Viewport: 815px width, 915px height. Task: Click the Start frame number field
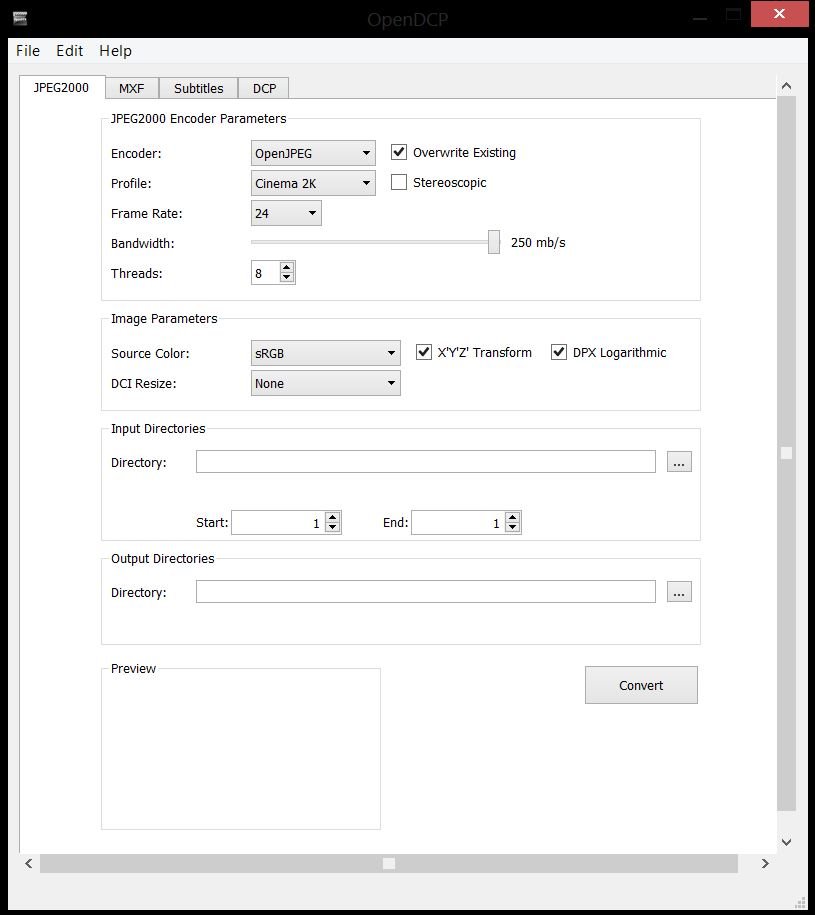[x=278, y=523]
